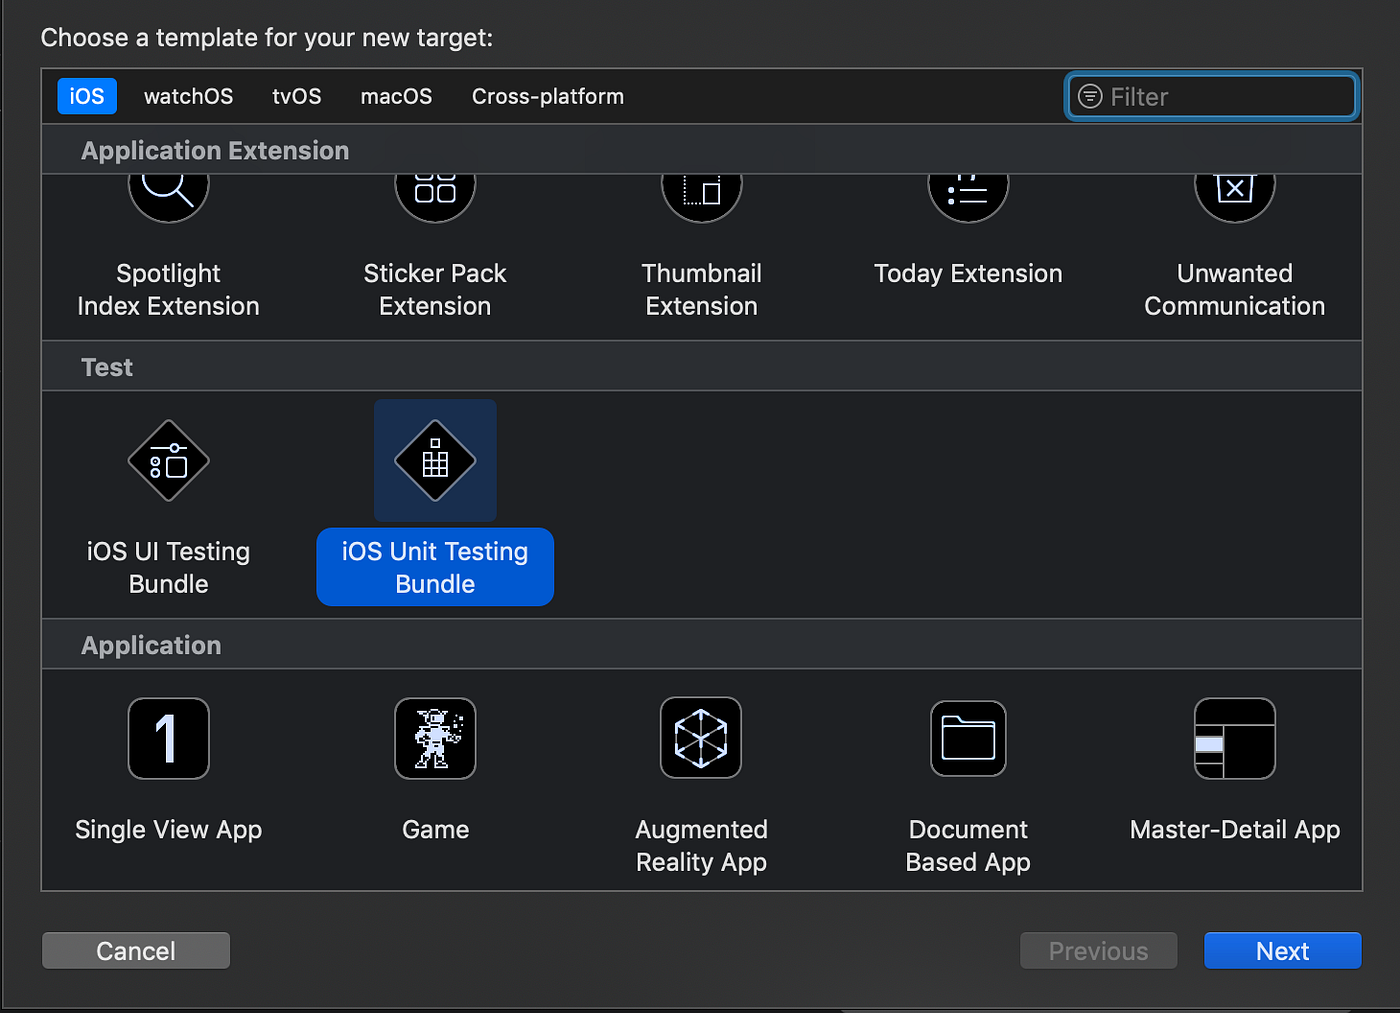1400x1013 pixels.
Task: Click the filter funnel icon
Action: point(1089,96)
